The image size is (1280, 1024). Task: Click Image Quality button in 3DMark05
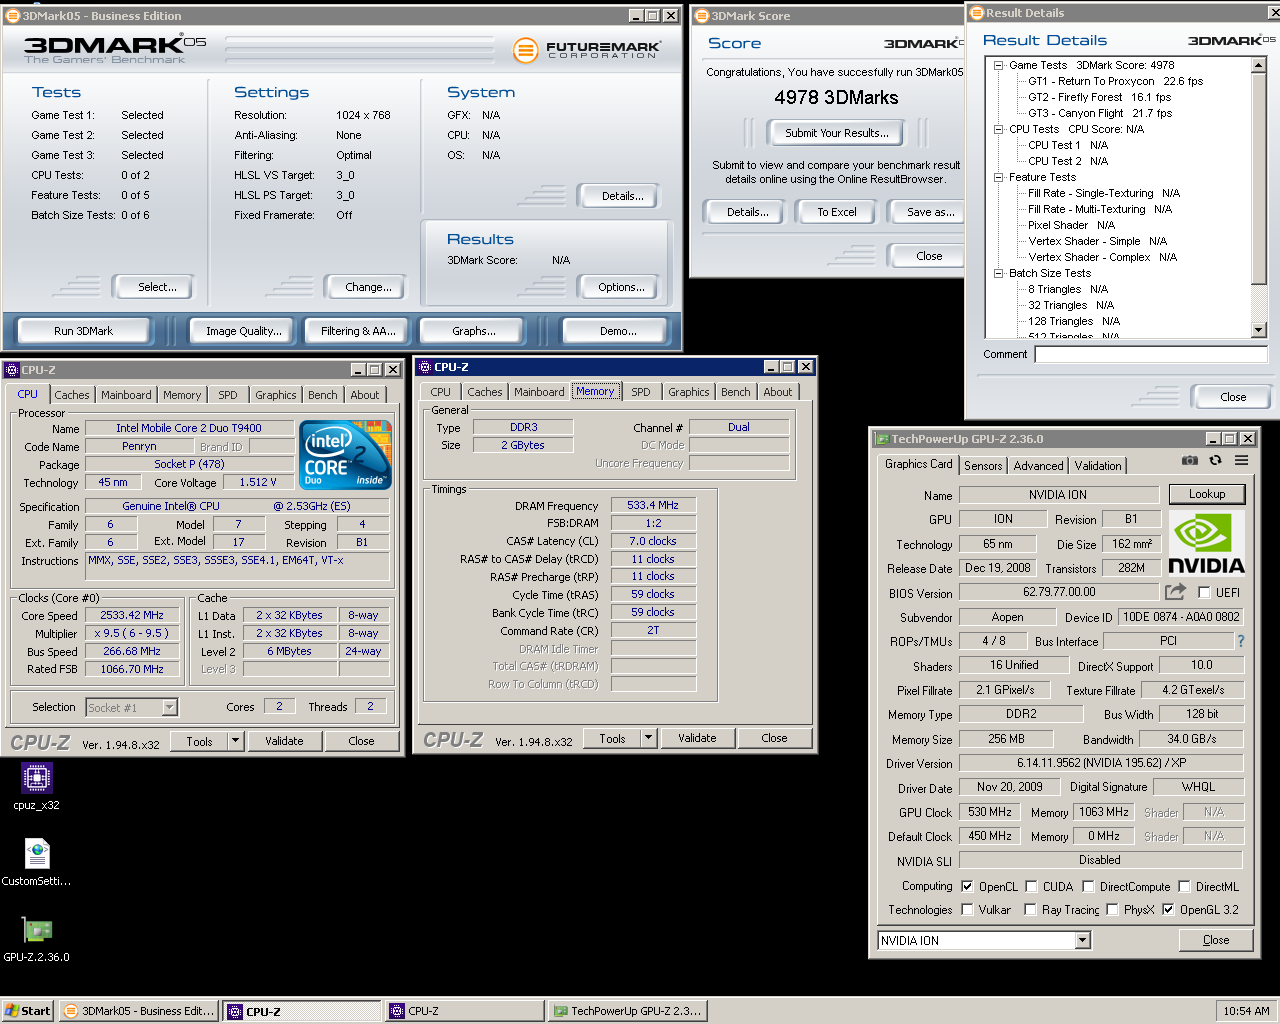[x=244, y=331]
